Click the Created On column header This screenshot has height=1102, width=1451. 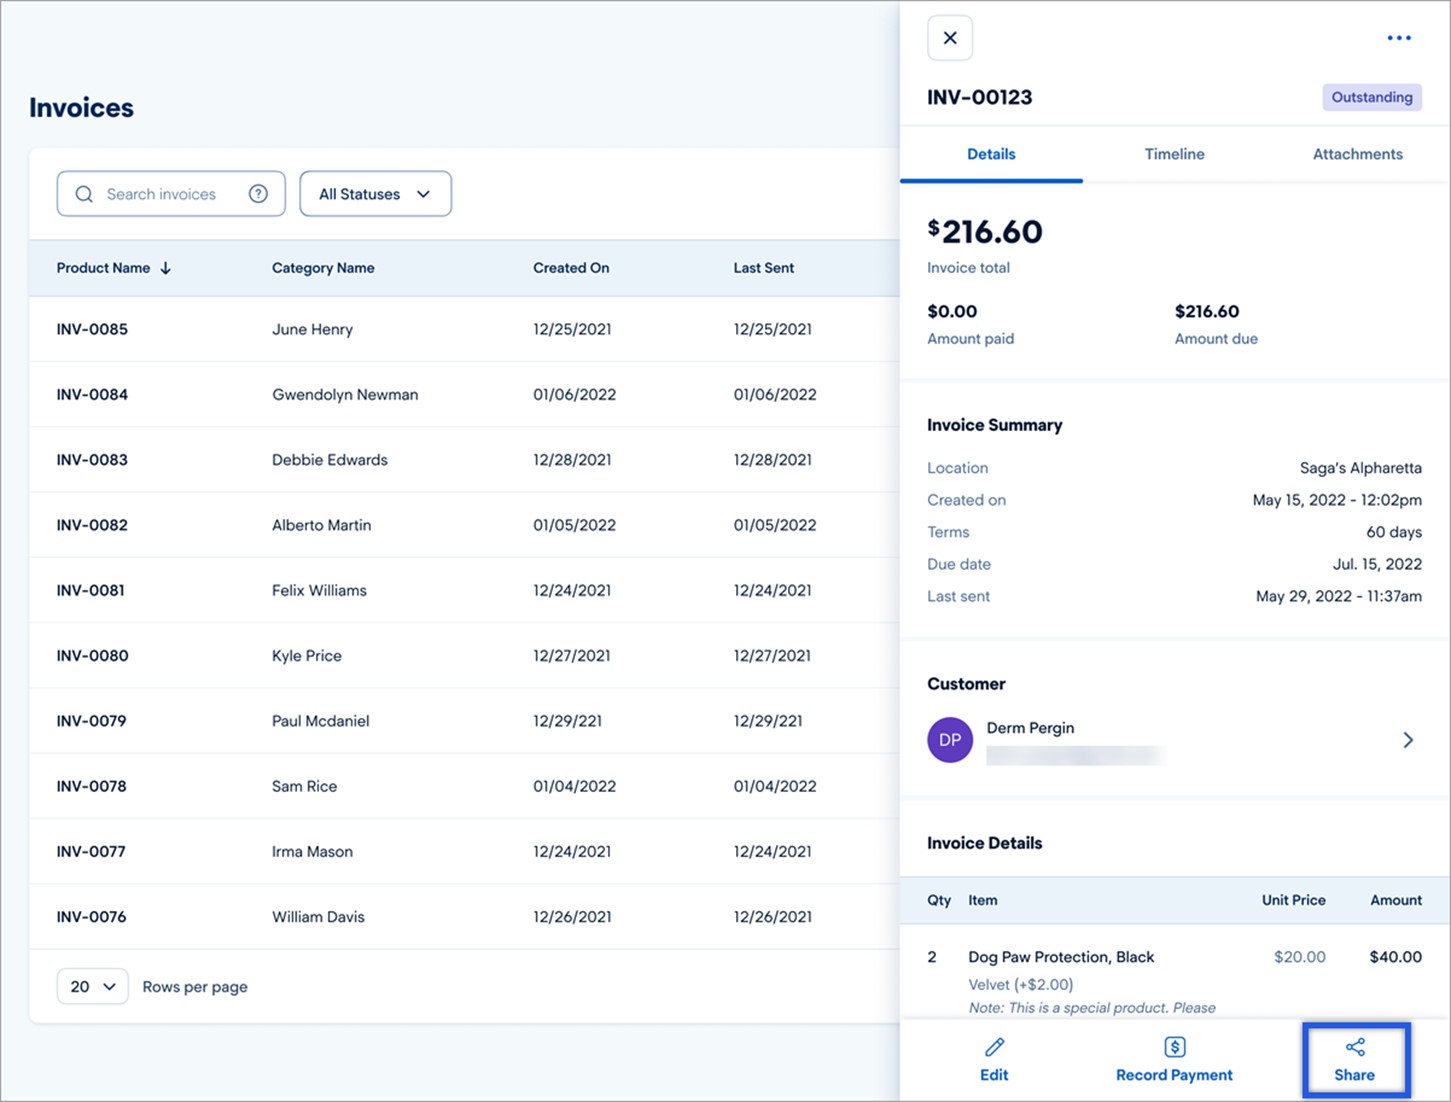[x=571, y=268]
